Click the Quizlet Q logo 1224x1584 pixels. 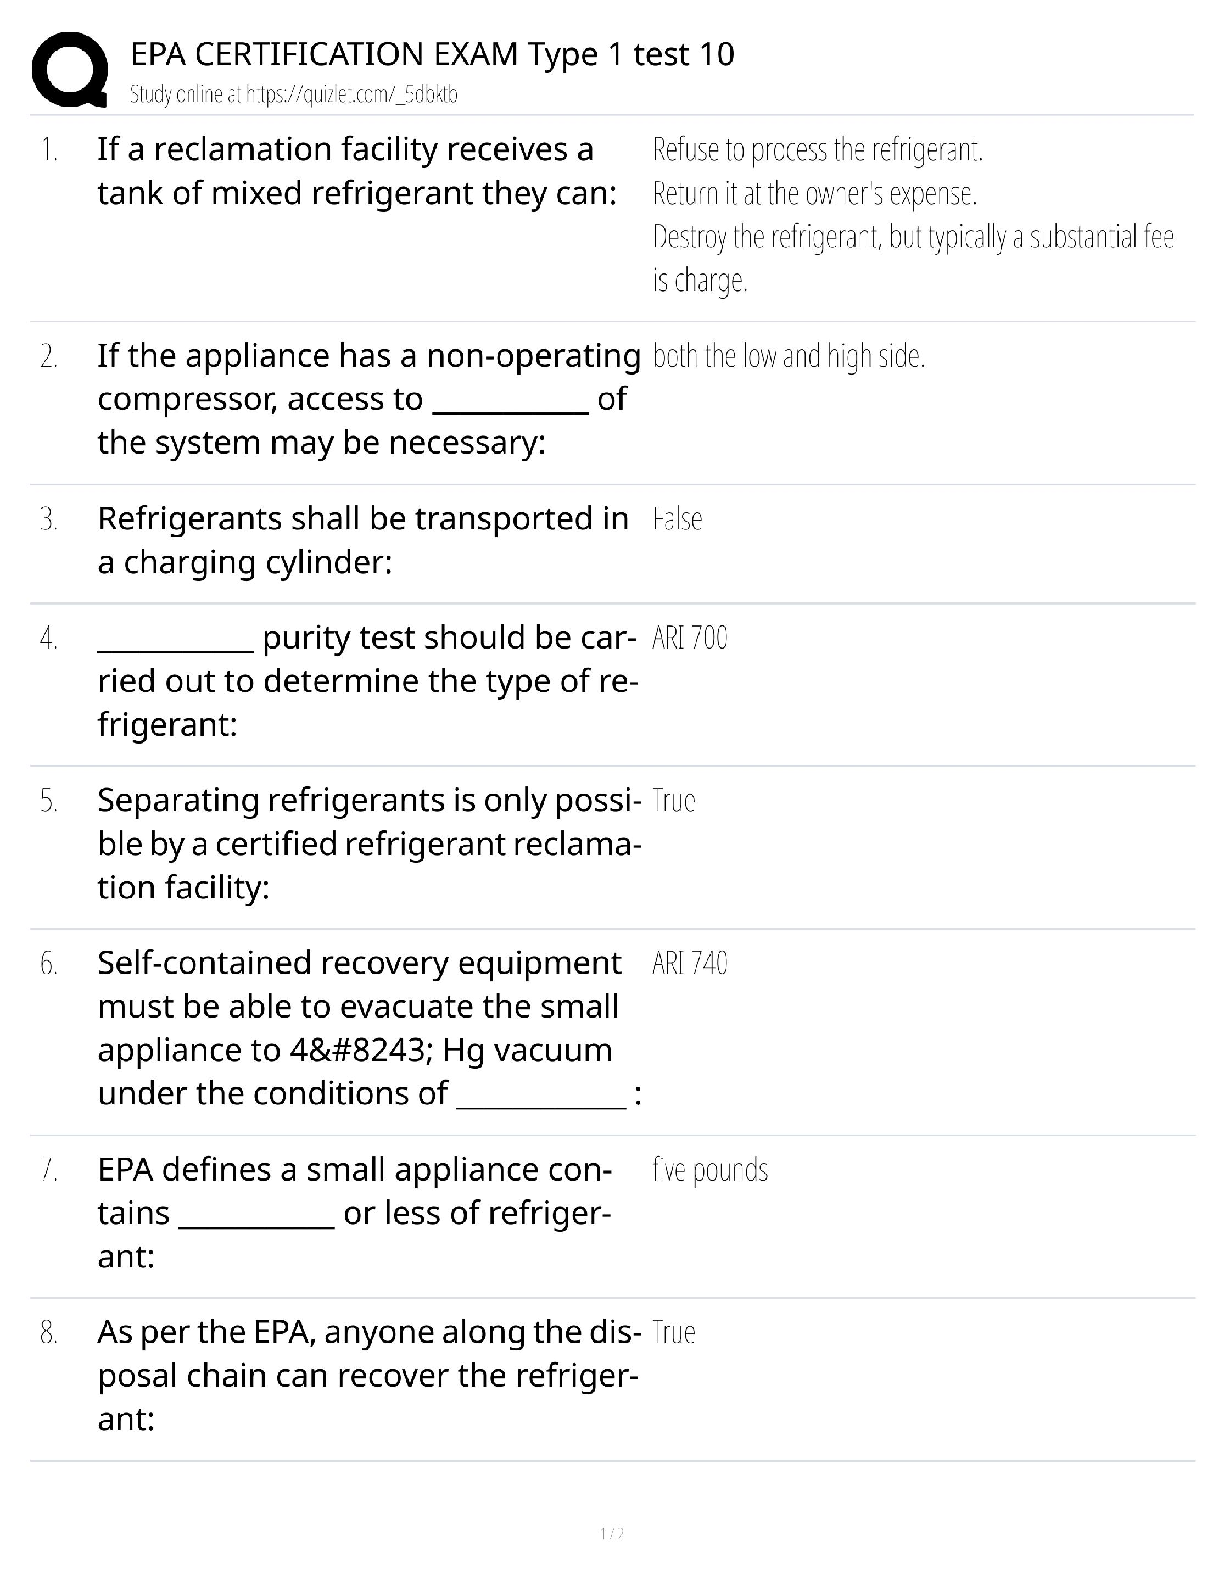coord(70,70)
